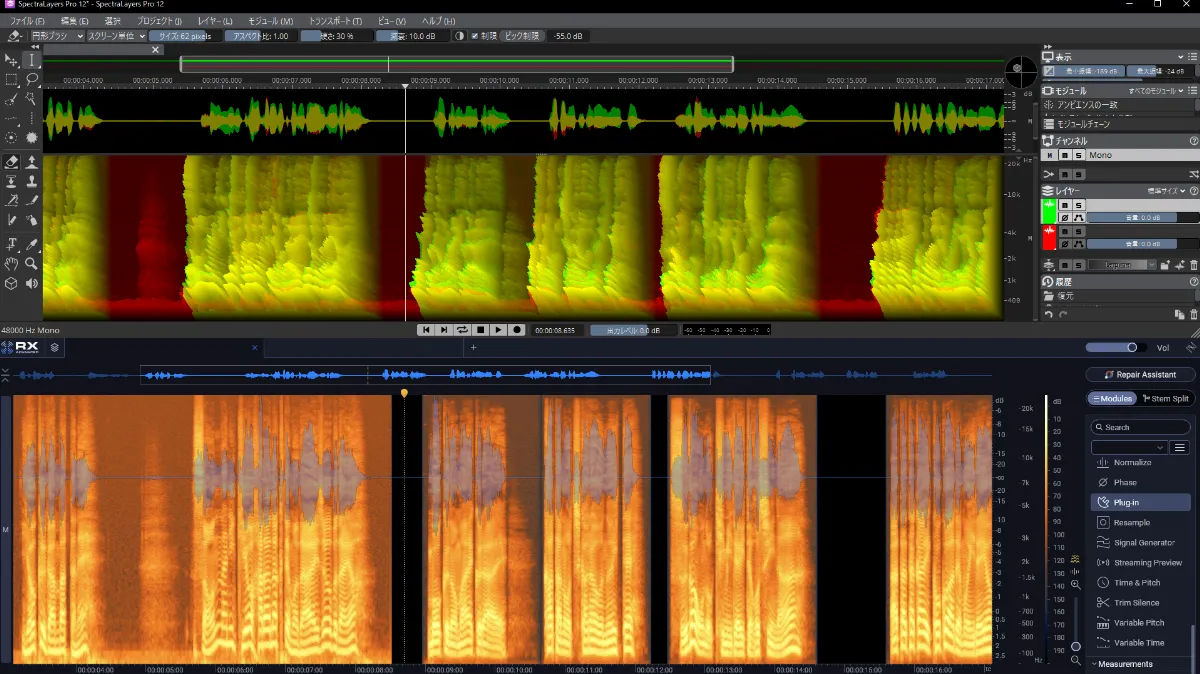
Task: Open the Legrana colormap dropdown
Action: [x=1122, y=265]
